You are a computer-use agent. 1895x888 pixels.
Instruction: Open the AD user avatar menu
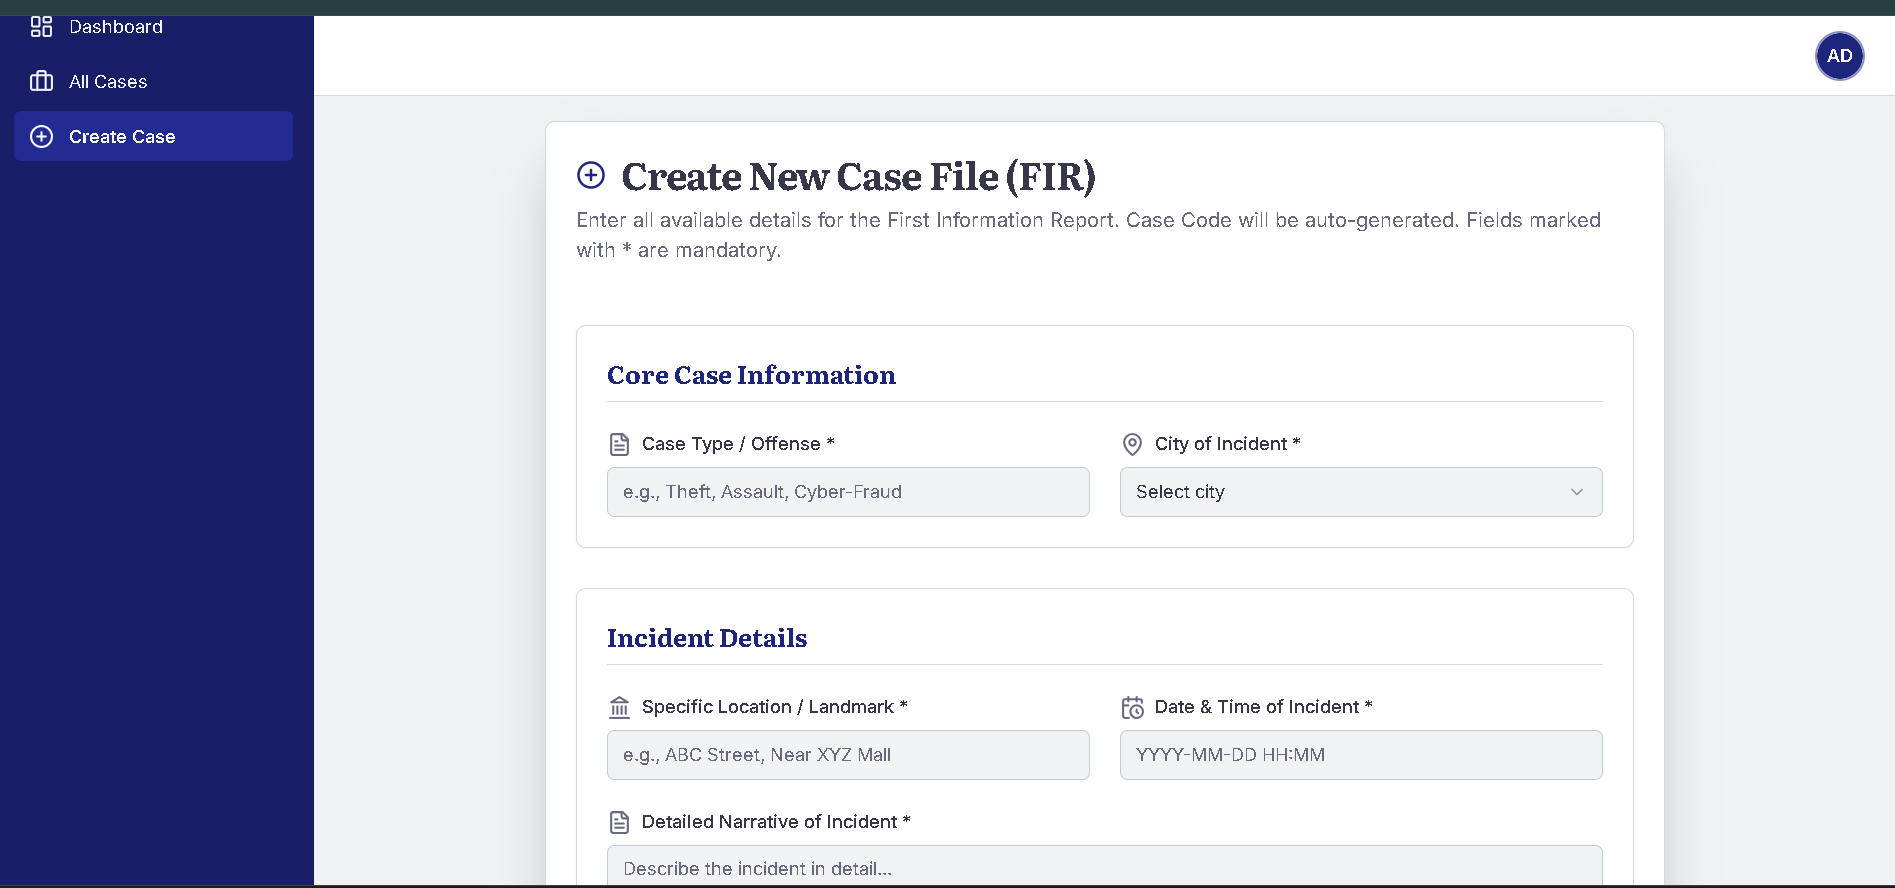pyautogui.click(x=1839, y=56)
